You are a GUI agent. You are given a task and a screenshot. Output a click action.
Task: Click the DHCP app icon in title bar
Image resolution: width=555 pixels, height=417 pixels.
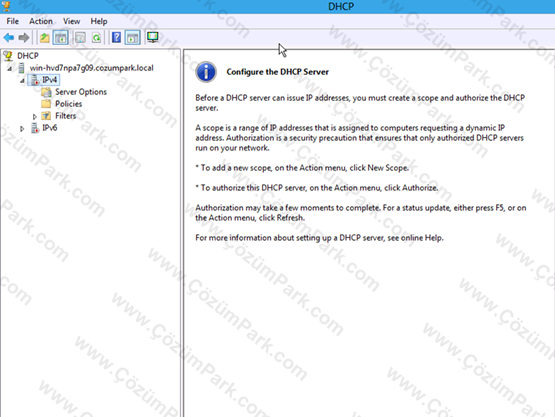pos(6,6)
